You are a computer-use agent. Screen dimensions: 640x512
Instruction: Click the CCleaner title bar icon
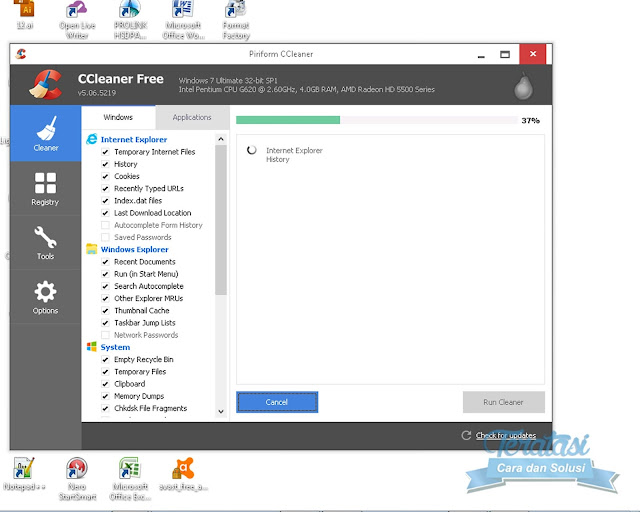tap(21, 54)
